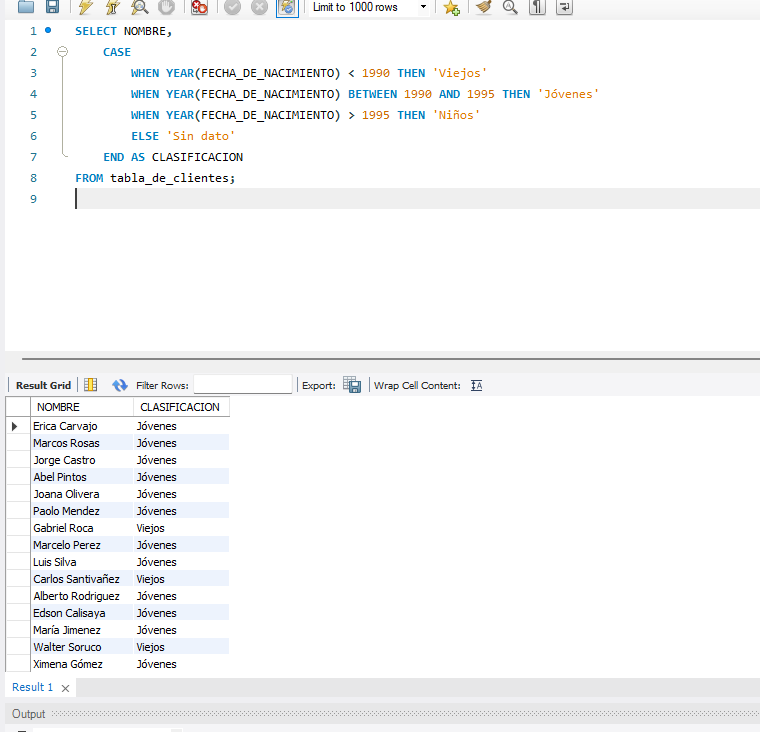Close the Result 1 tab

coord(65,689)
